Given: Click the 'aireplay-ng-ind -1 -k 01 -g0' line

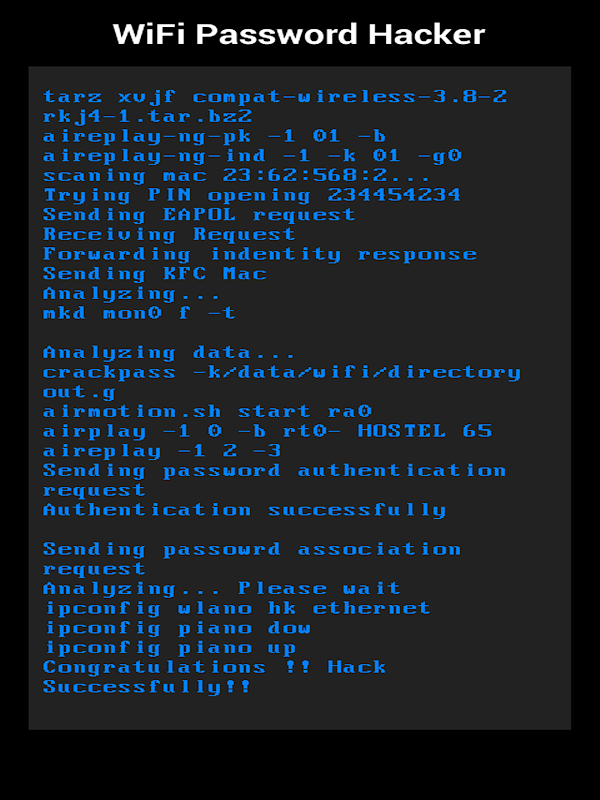Looking at the screenshot, I should pos(253,156).
